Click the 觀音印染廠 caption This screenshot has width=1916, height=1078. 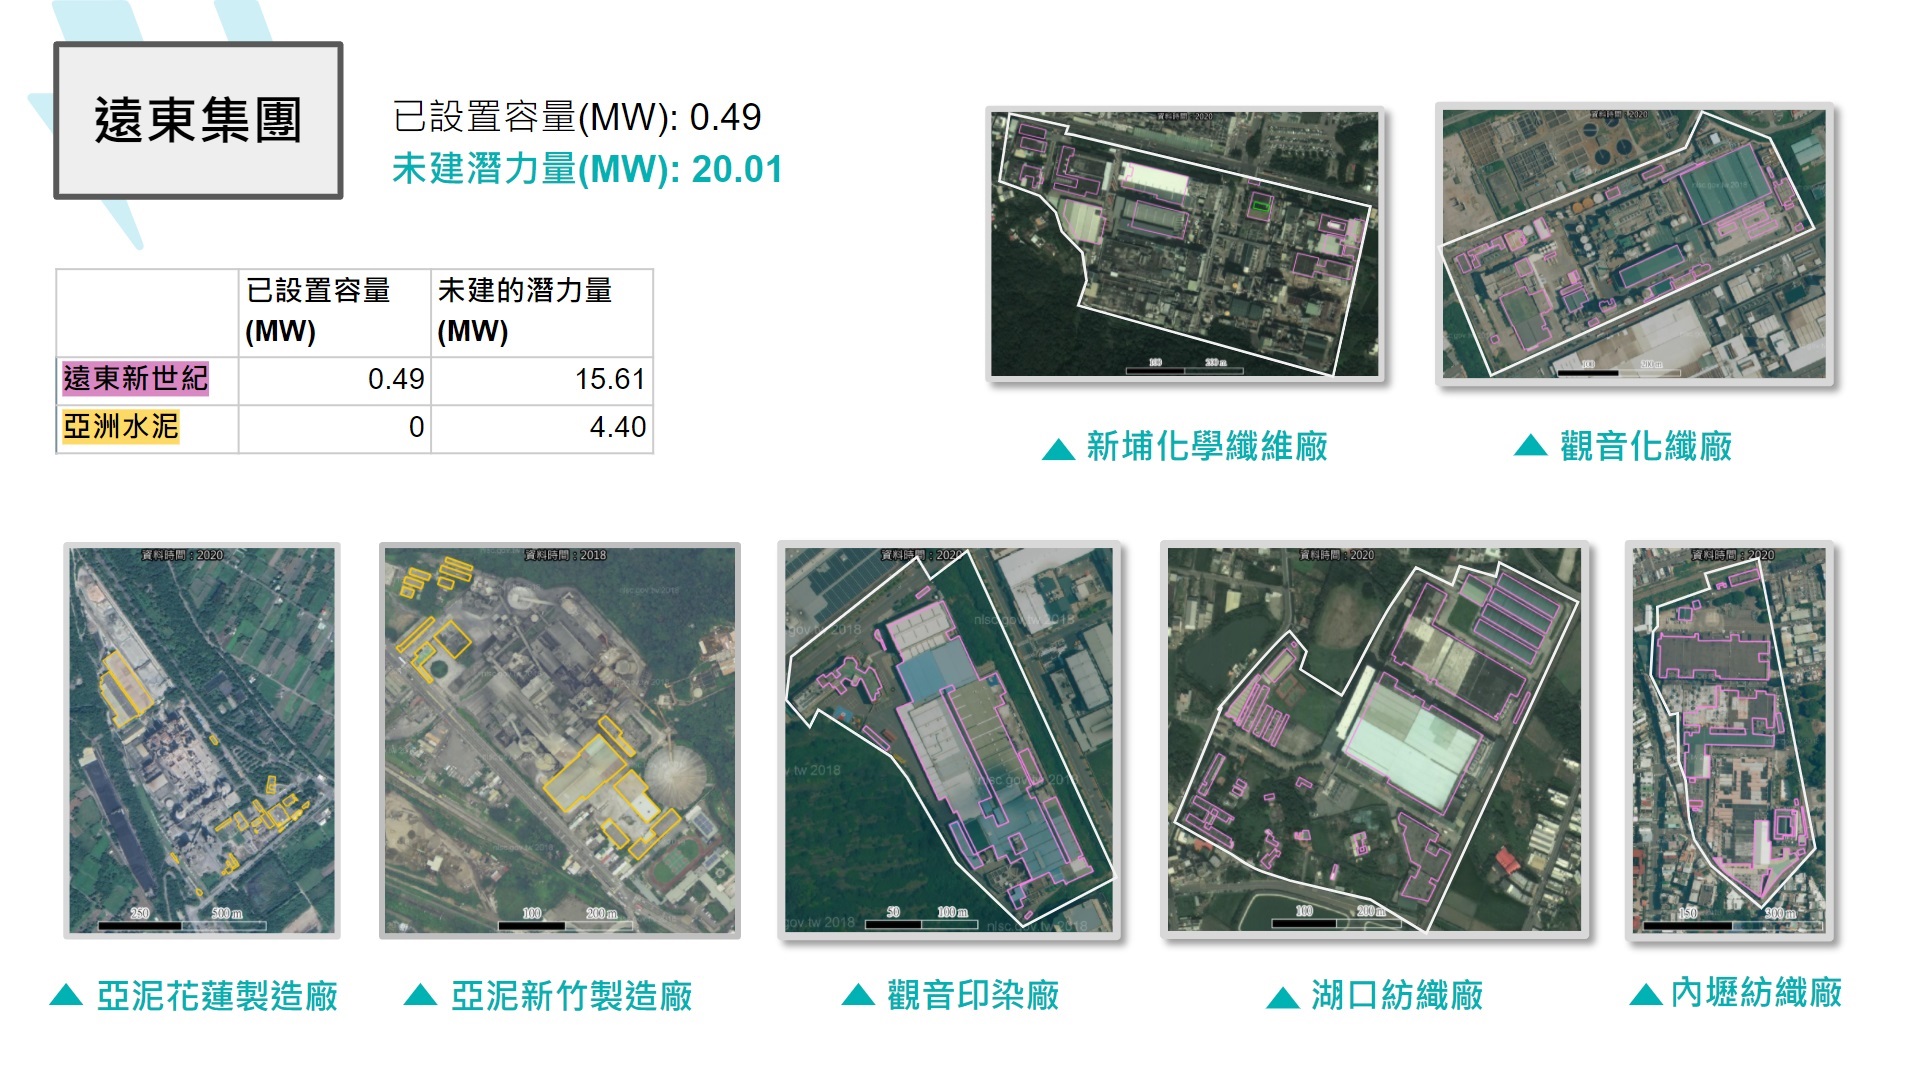973,995
